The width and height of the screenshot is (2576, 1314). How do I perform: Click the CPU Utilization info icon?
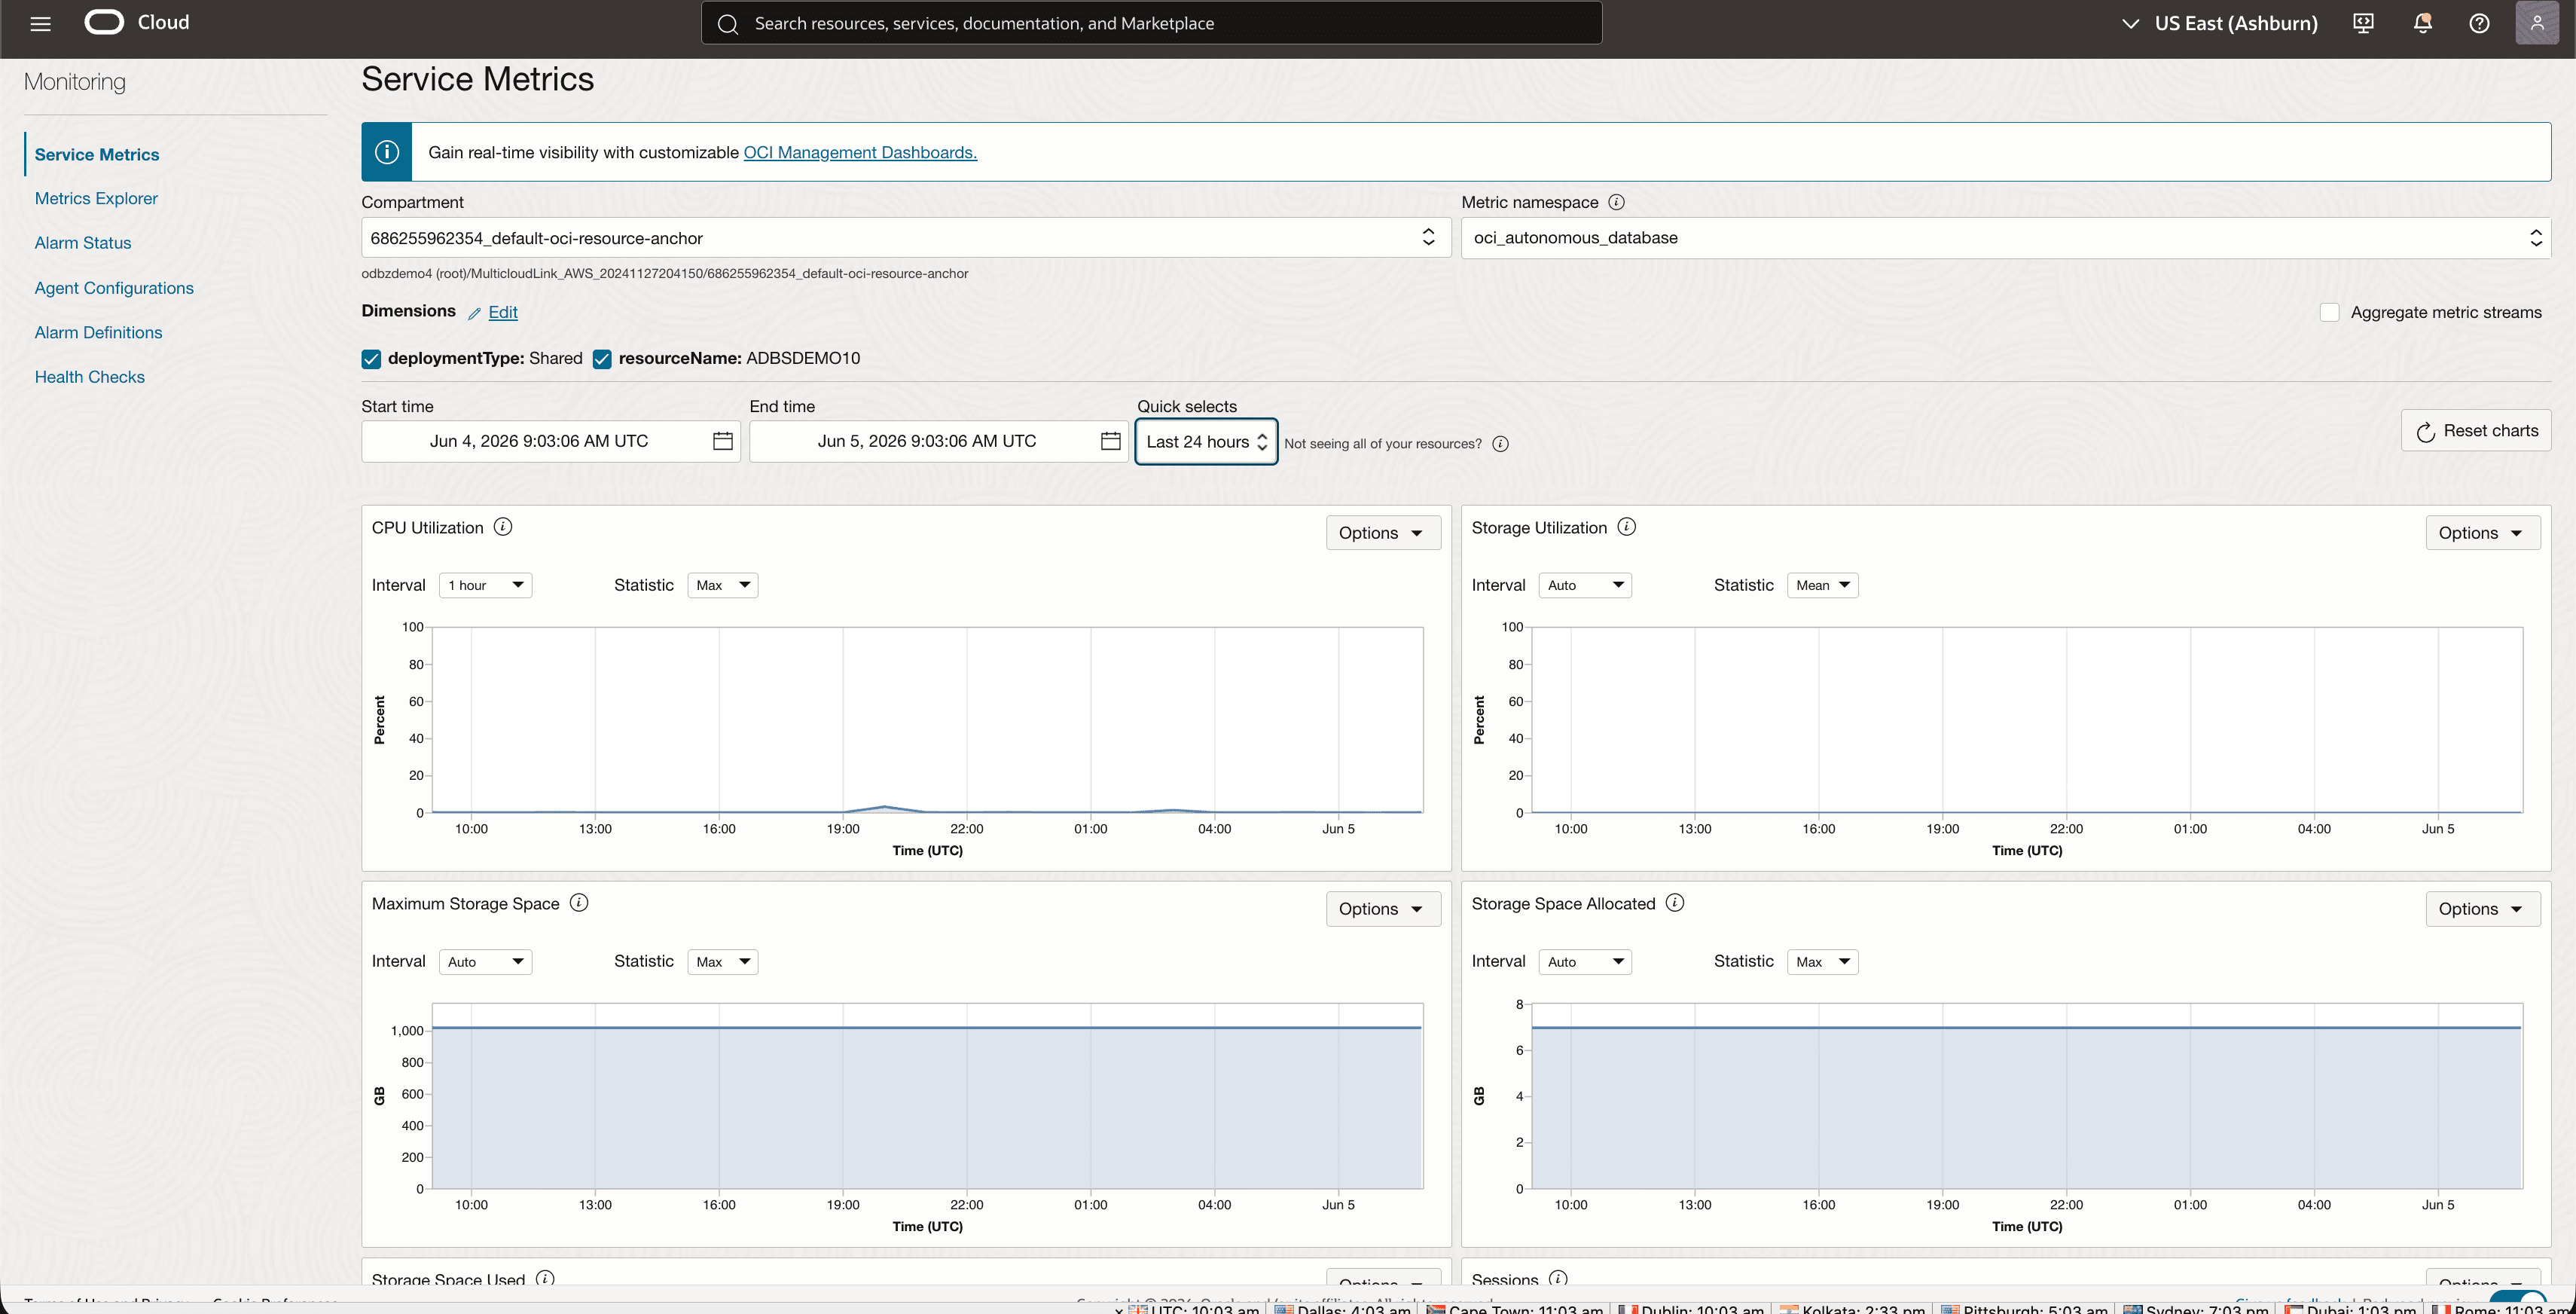click(503, 527)
